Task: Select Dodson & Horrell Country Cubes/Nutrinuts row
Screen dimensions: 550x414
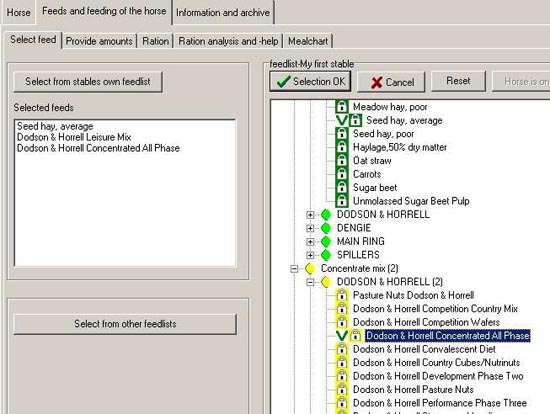Action: coord(436,362)
